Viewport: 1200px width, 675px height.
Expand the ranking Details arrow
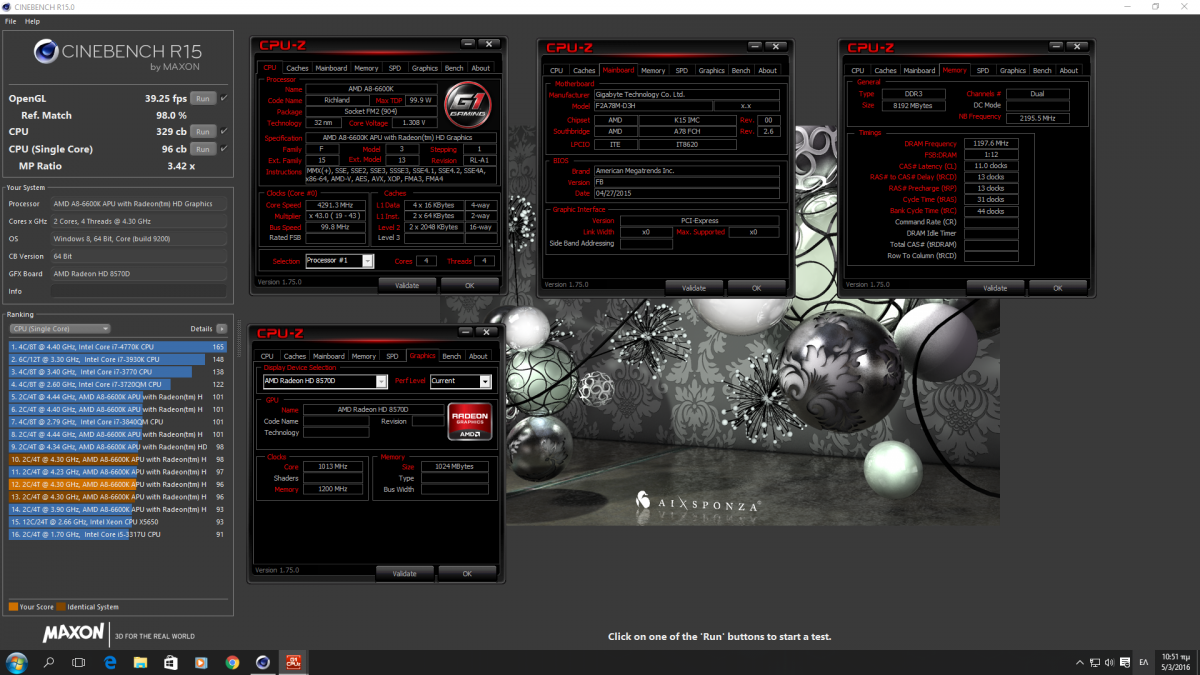[221, 328]
